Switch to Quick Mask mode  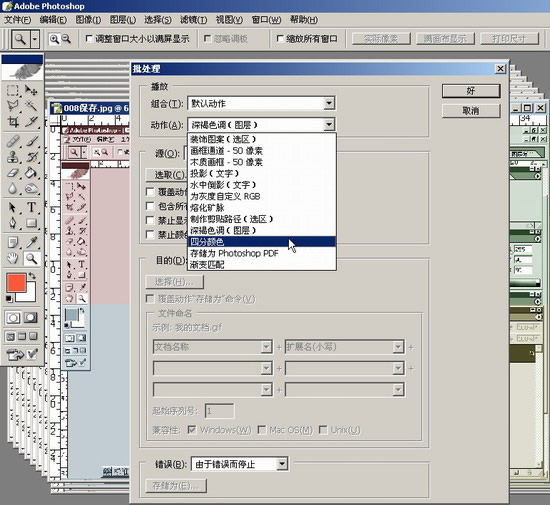(x=31, y=318)
